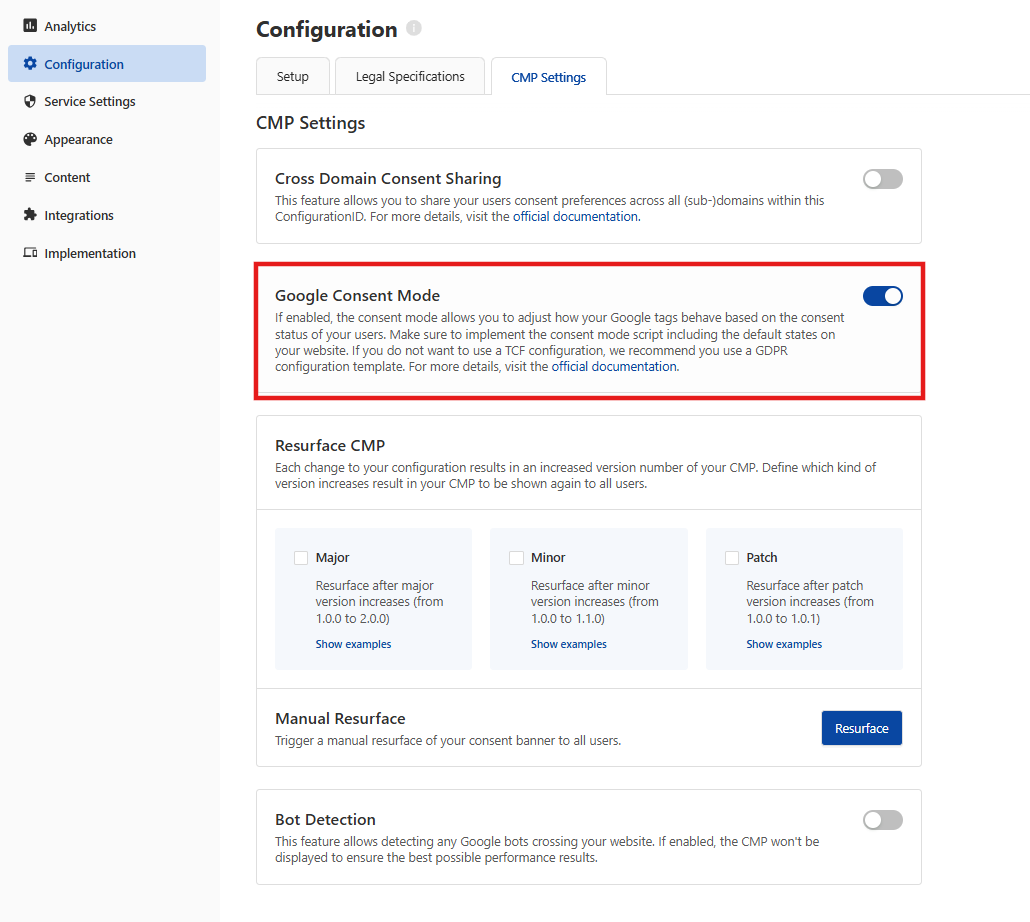Enable Cross Domain Consent Sharing toggle
This screenshot has height=922, width=1030.
coord(883,179)
